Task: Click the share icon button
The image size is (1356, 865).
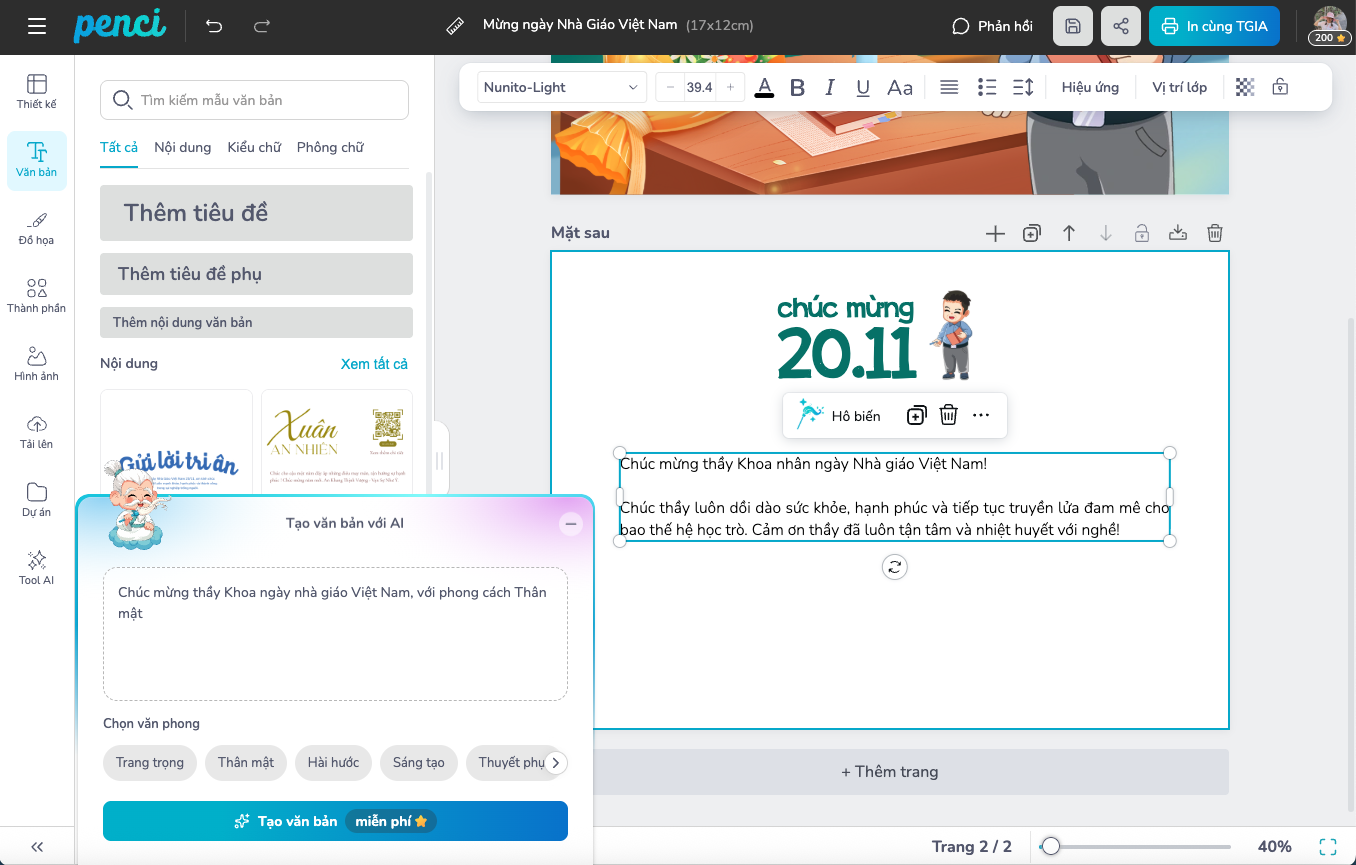Action: pos(1121,26)
